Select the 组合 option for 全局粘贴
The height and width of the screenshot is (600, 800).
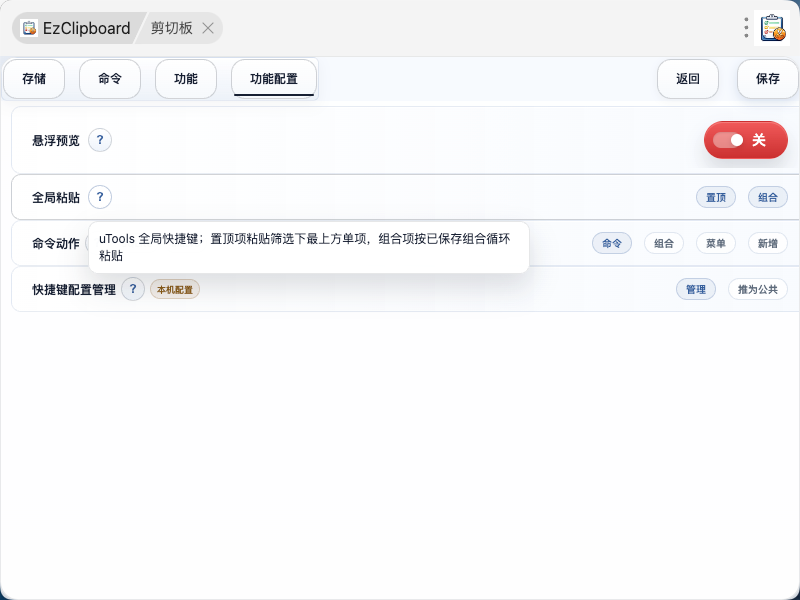(768, 197)
